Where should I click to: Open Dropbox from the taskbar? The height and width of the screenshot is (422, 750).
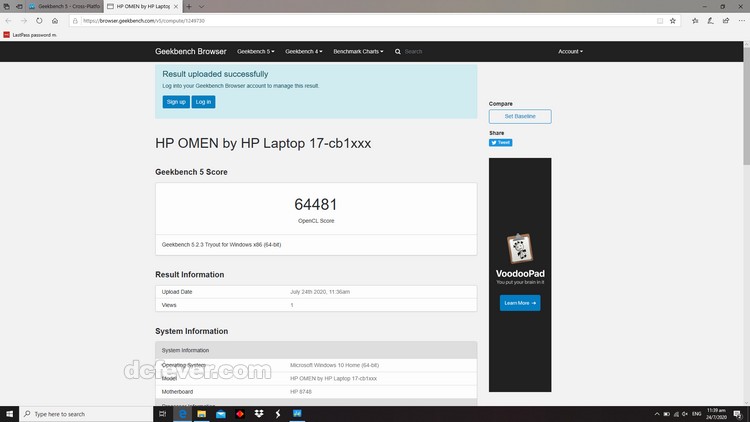[259, 414]
